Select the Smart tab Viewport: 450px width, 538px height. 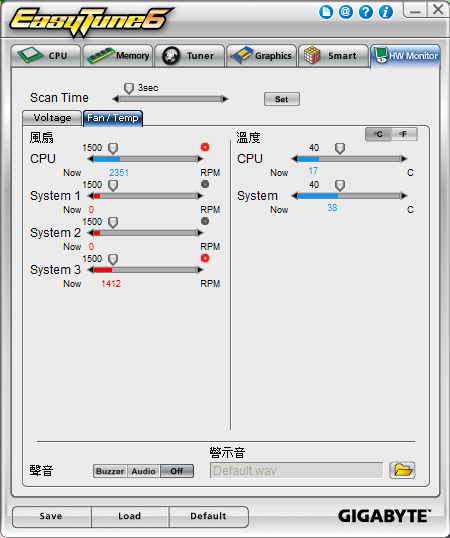click(333, 56)
